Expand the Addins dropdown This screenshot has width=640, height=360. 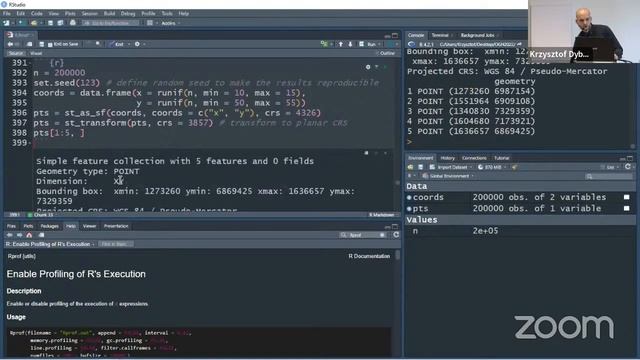(x=170, y=23)
